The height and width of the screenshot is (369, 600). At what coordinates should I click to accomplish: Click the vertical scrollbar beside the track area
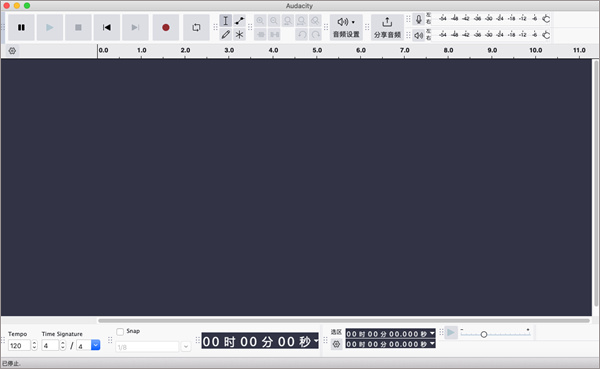click(596, 183)
